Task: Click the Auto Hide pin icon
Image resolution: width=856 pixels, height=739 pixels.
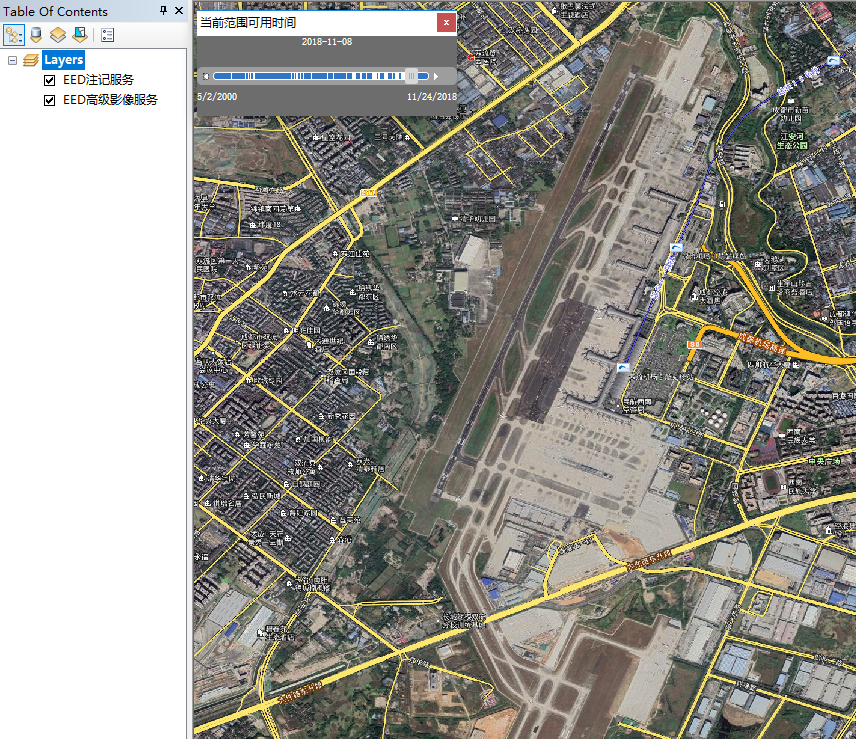Action: [x=164, y=11]
